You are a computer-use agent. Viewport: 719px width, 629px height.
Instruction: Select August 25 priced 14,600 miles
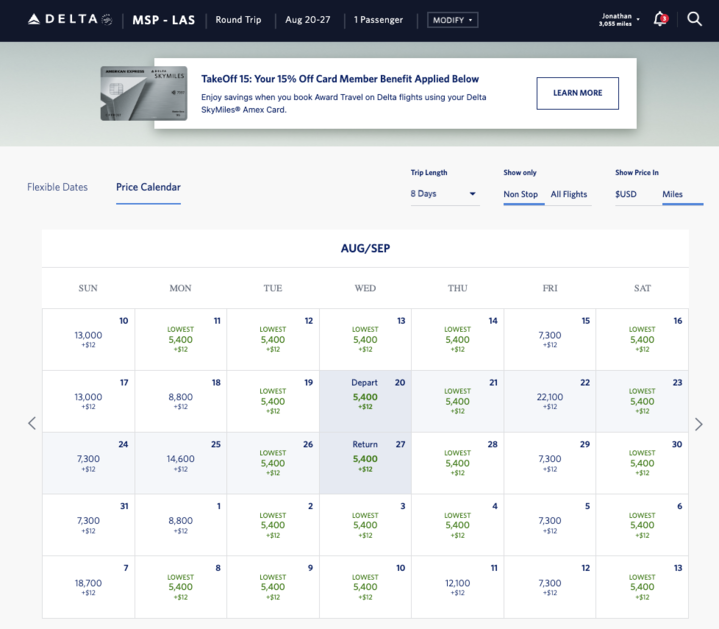click(181, 463)
